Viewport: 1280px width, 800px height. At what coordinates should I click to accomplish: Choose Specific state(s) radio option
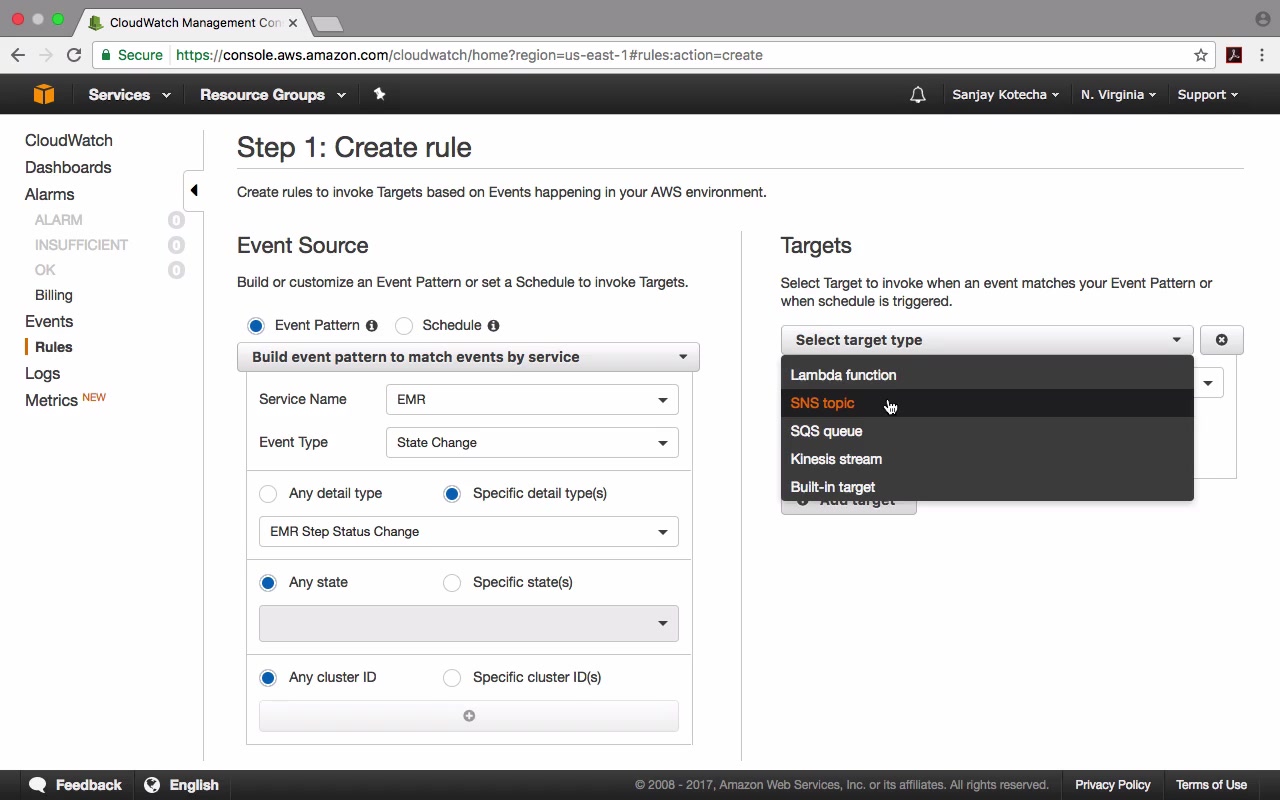452,583
